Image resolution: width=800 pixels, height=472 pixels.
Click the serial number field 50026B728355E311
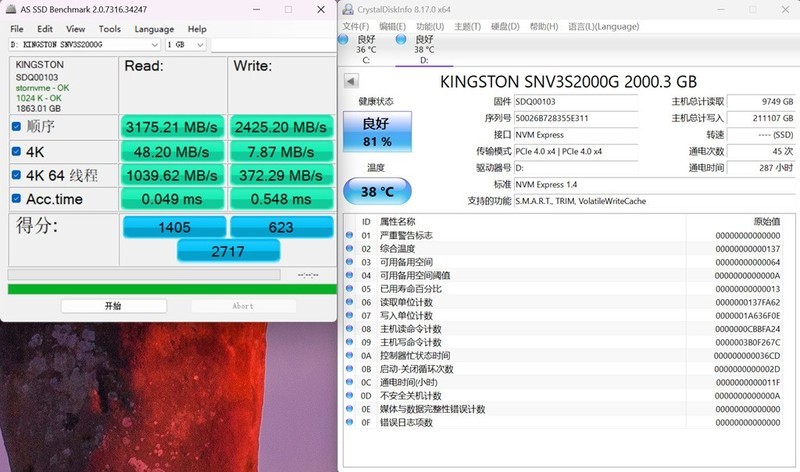[x=576, y=118]
